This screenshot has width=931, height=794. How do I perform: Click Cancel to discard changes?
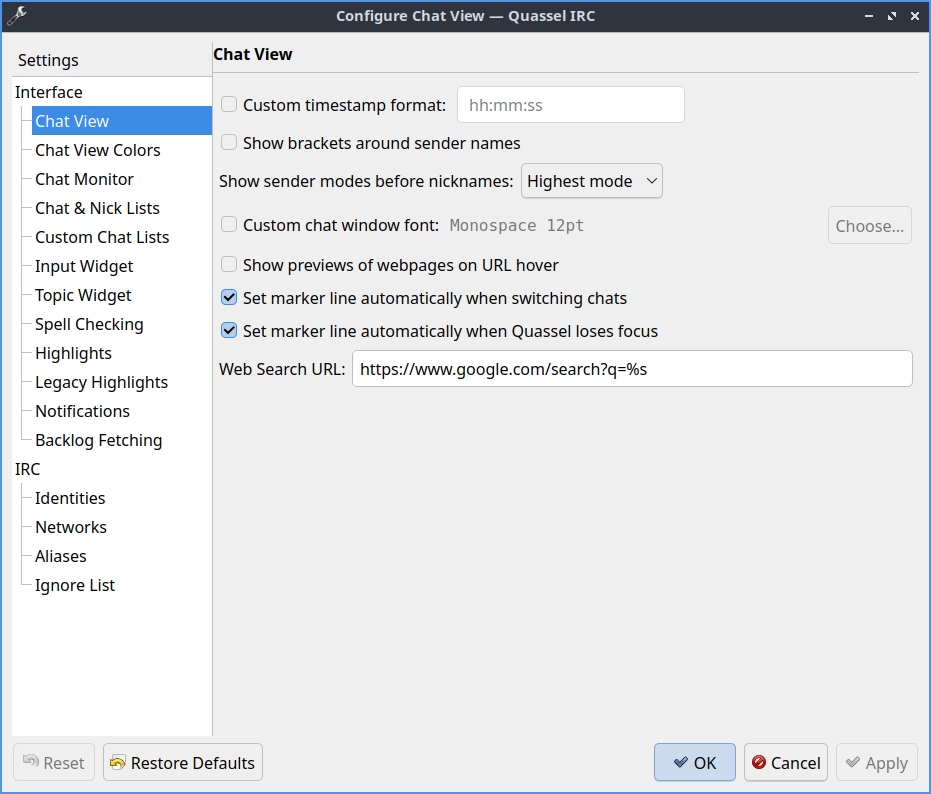point(785,763)
